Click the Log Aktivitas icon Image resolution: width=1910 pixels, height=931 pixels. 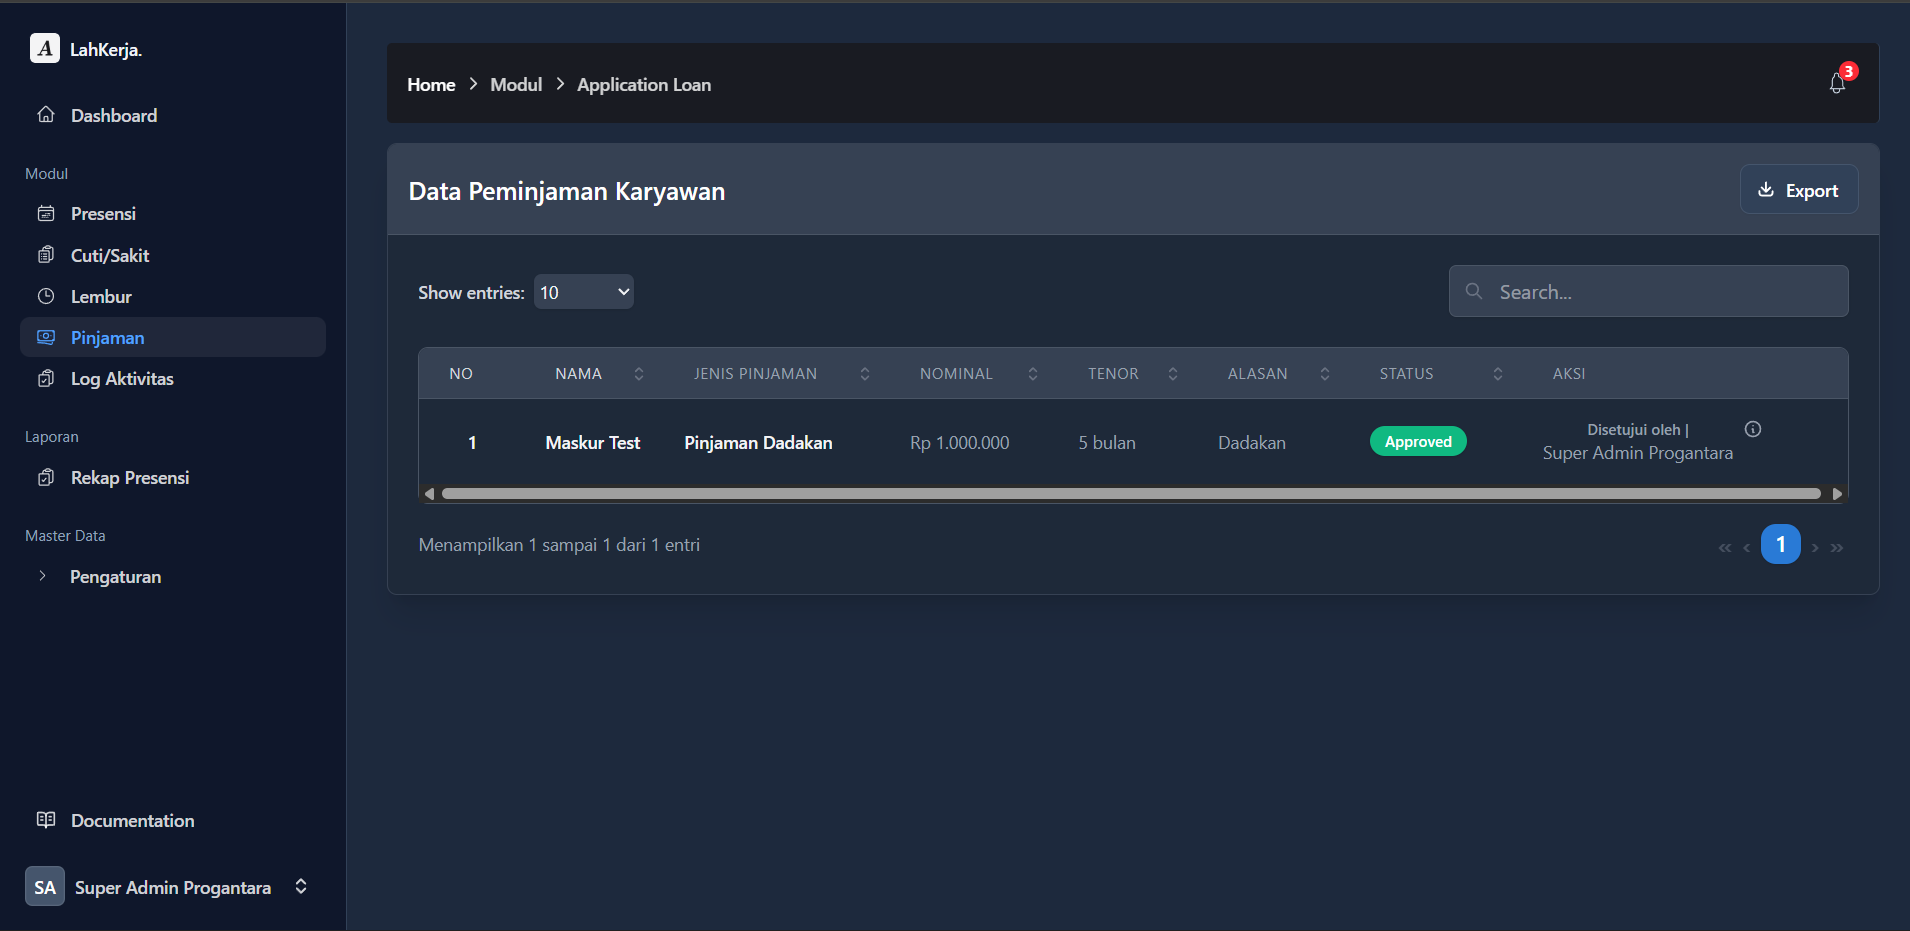coord(46,378)
